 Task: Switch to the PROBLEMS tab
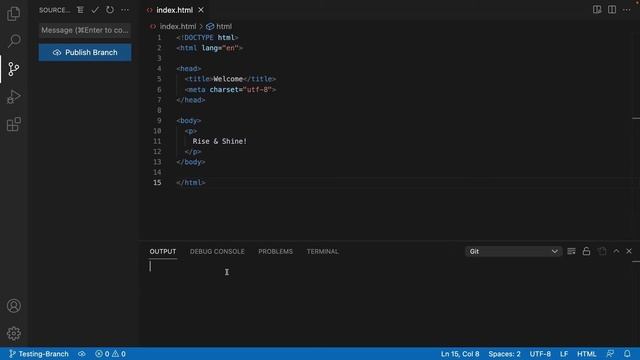tap(276, 251)
